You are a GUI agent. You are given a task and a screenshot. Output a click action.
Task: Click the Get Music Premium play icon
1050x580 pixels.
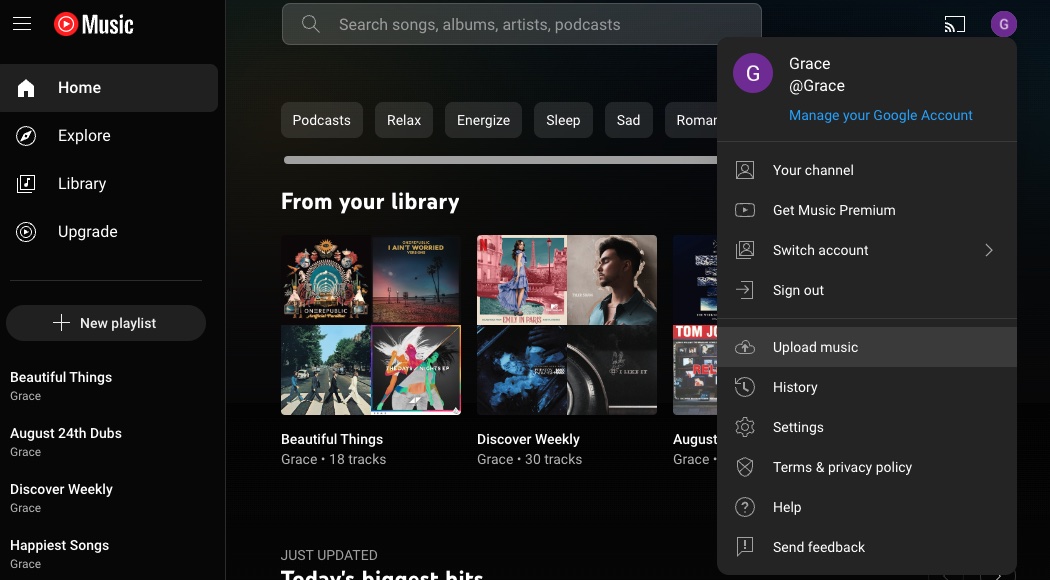pos(745,210)
